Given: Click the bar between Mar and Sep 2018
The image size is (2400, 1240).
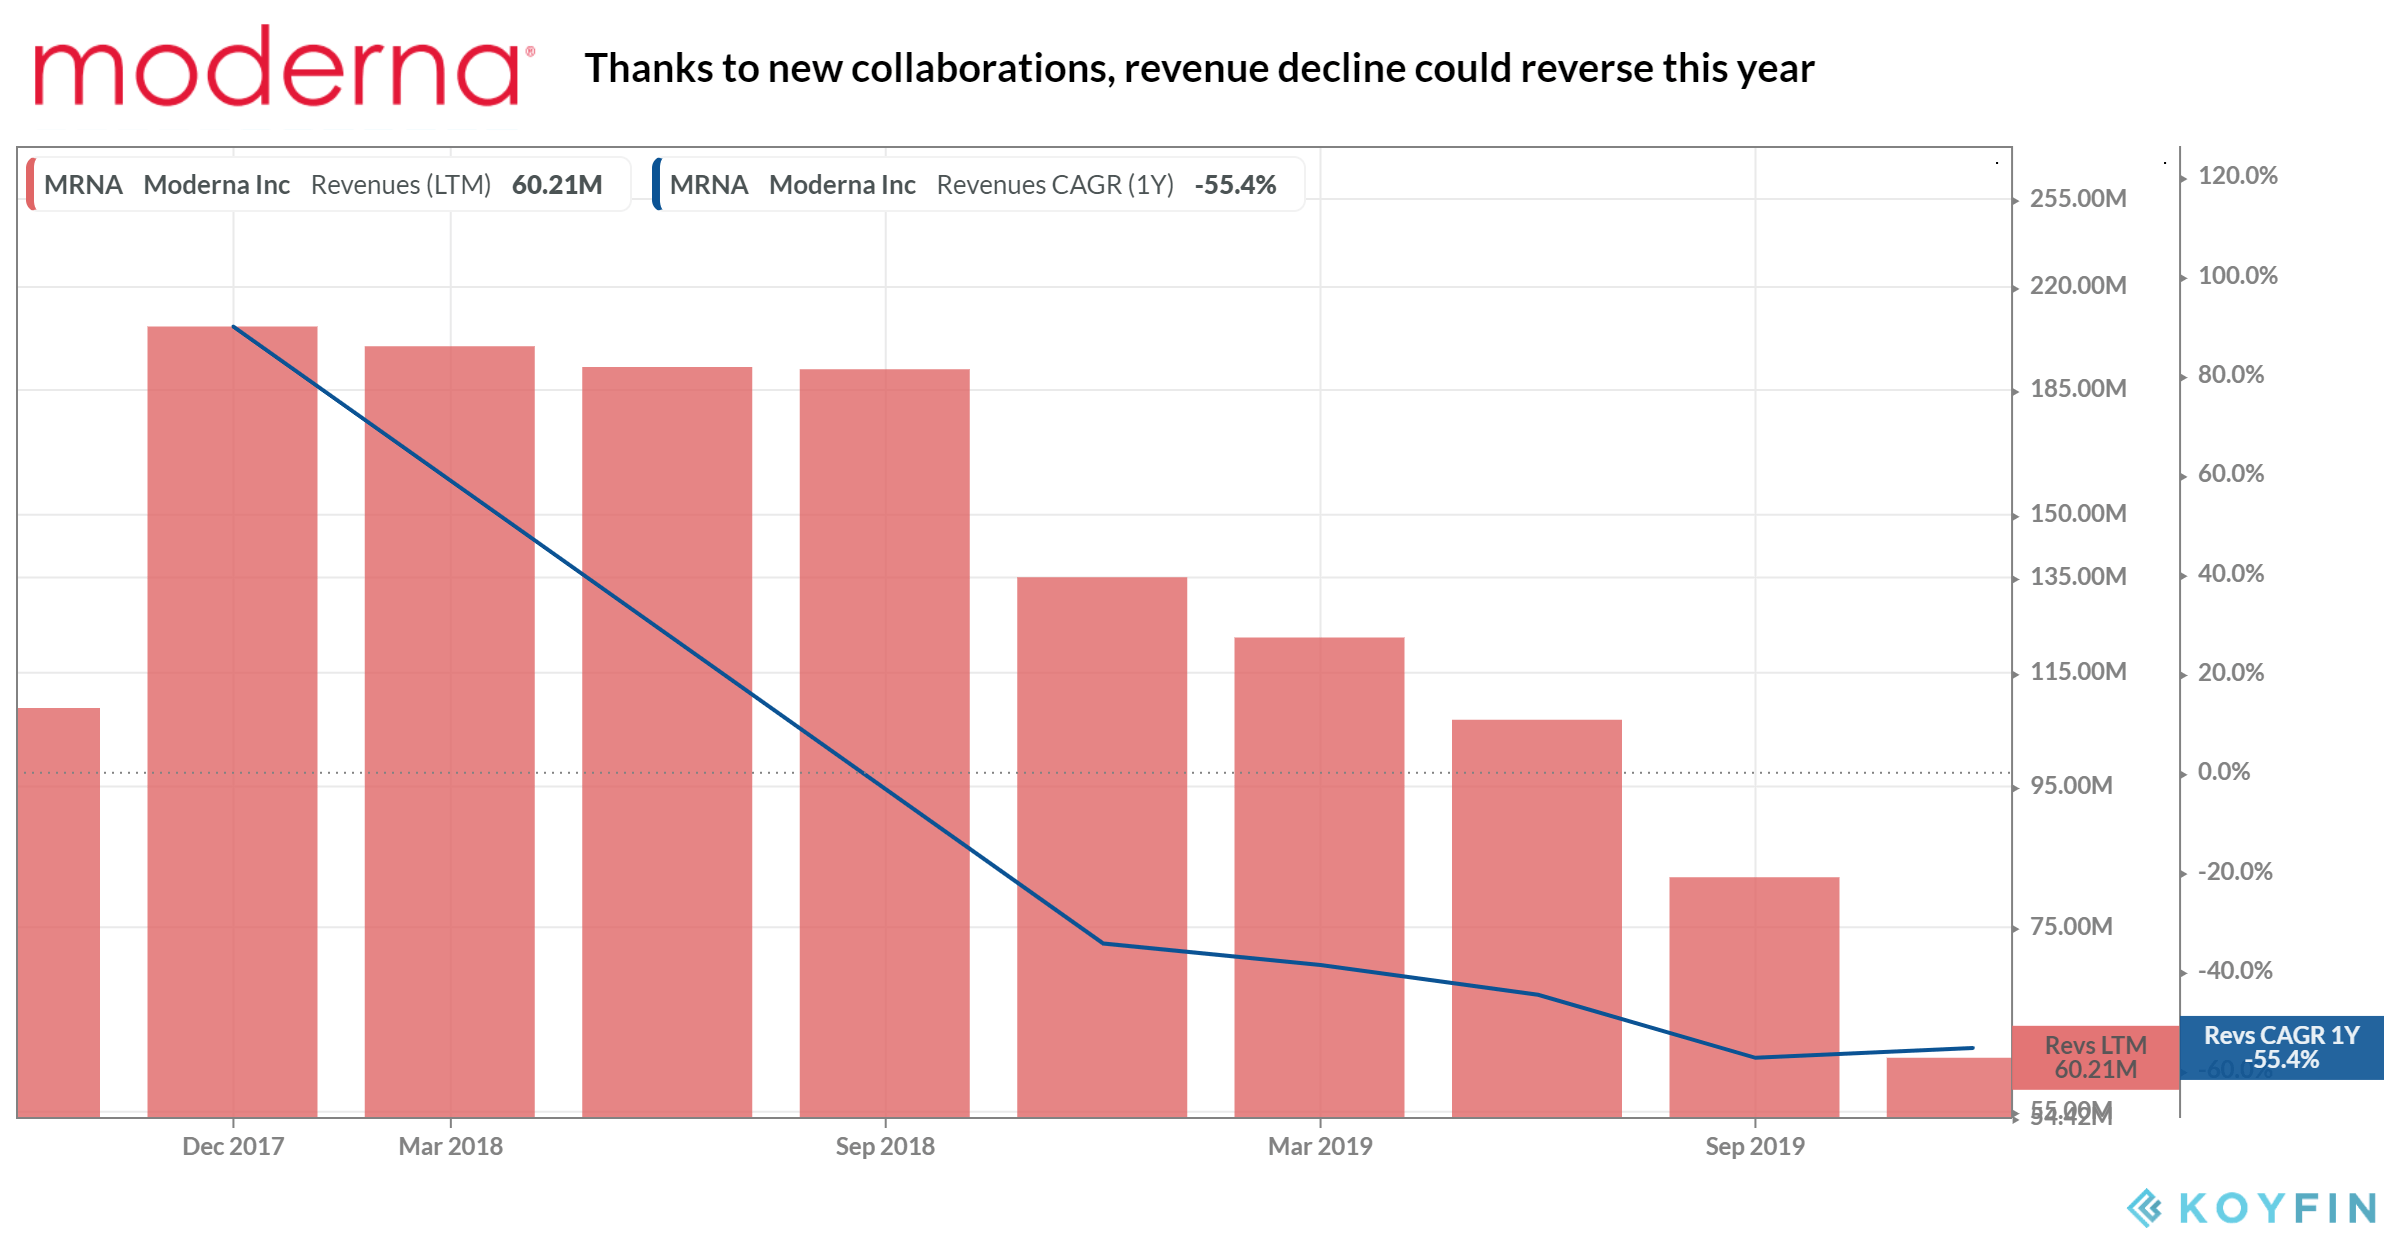Looking at the screenshot, I should [x=667, y=742].
